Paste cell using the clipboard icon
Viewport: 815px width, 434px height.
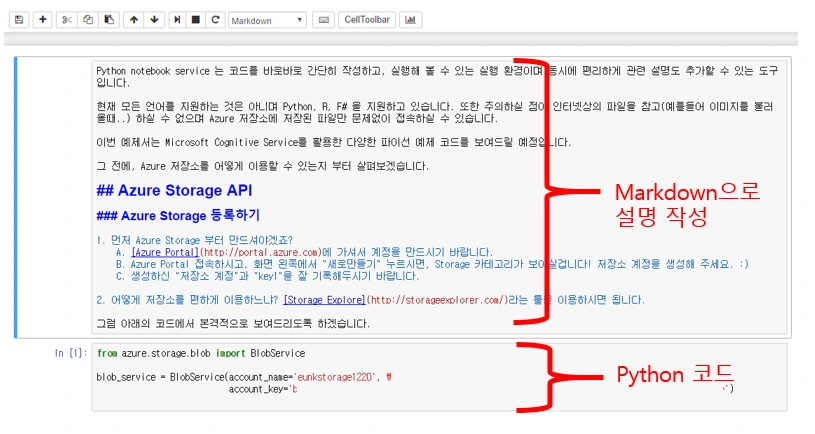coord(109,20)
